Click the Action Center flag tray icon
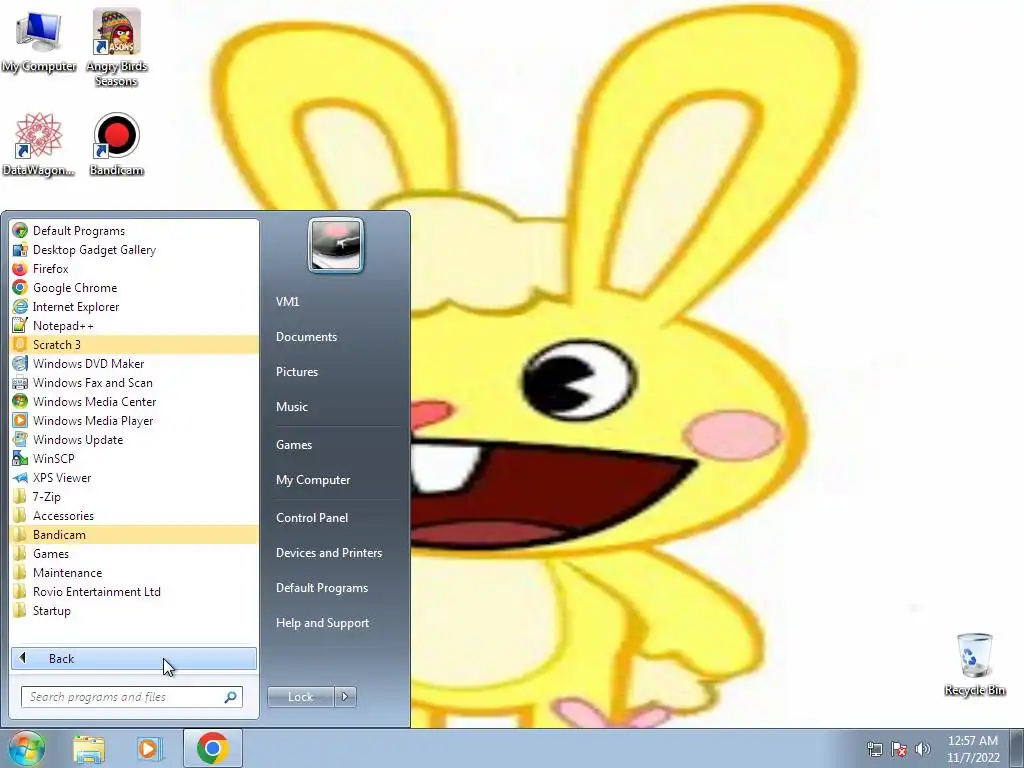Screen dimensions: 1024x768 [x=899, y=748]
